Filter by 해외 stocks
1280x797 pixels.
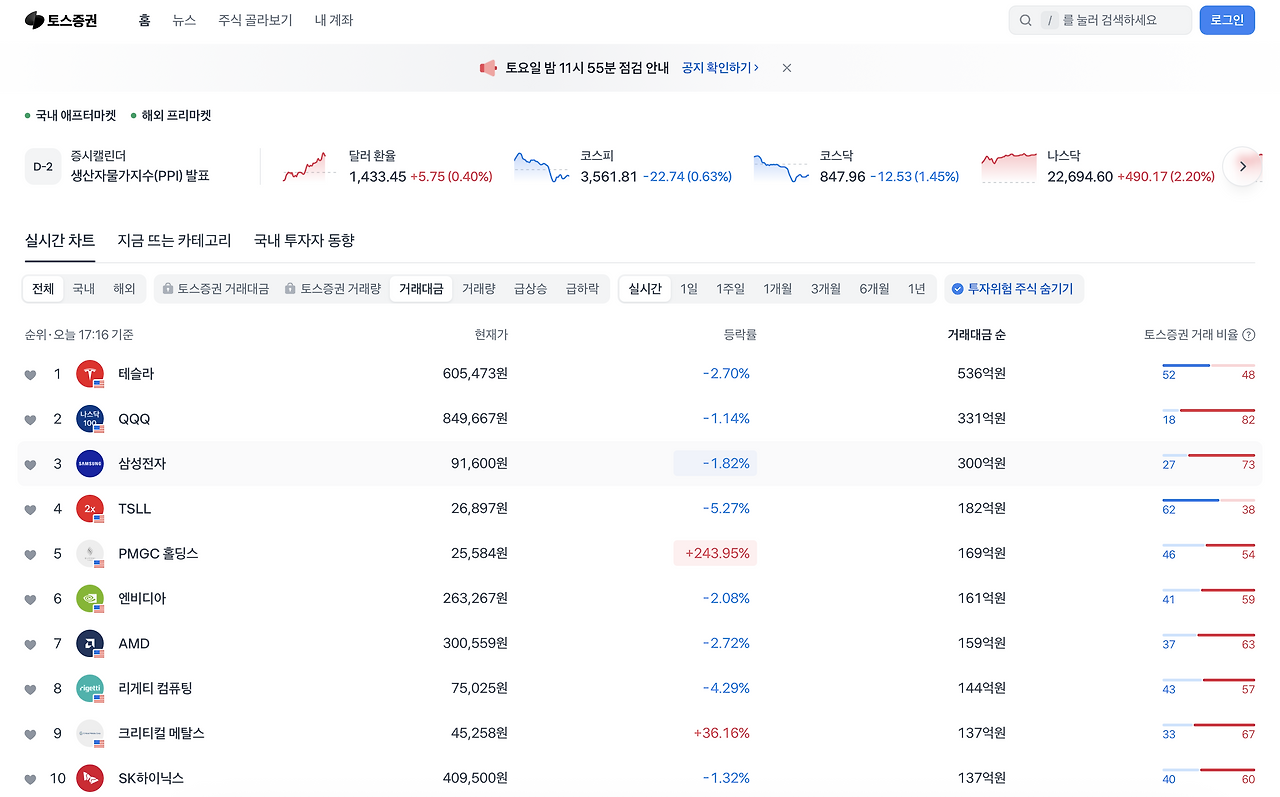[124, 289]
